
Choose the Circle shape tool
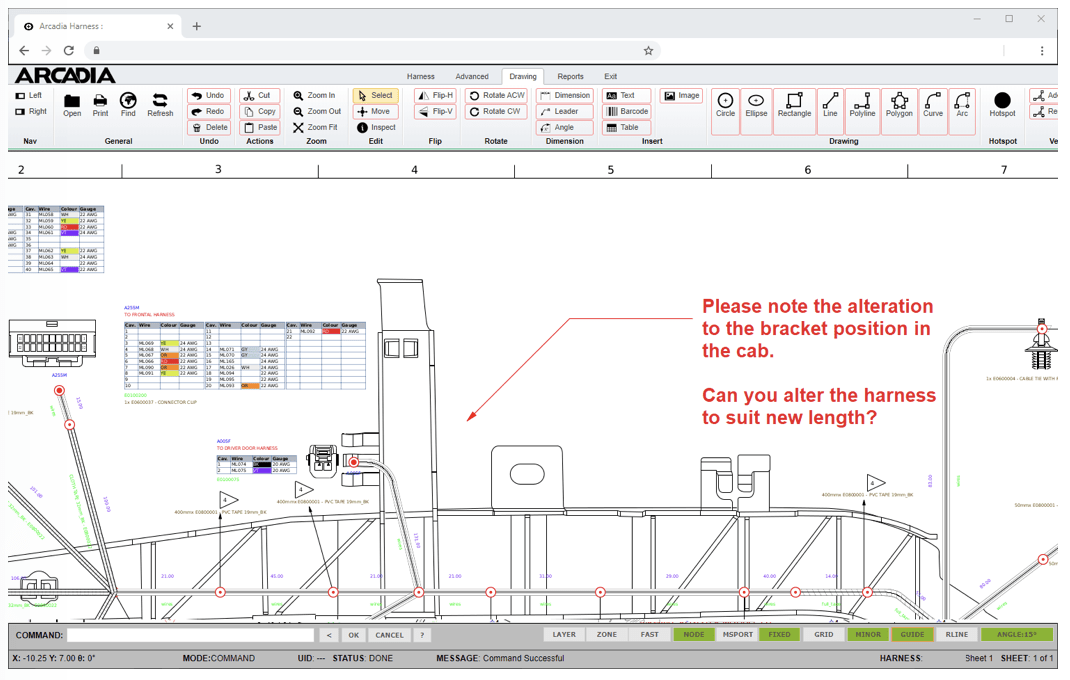[725, 104]
